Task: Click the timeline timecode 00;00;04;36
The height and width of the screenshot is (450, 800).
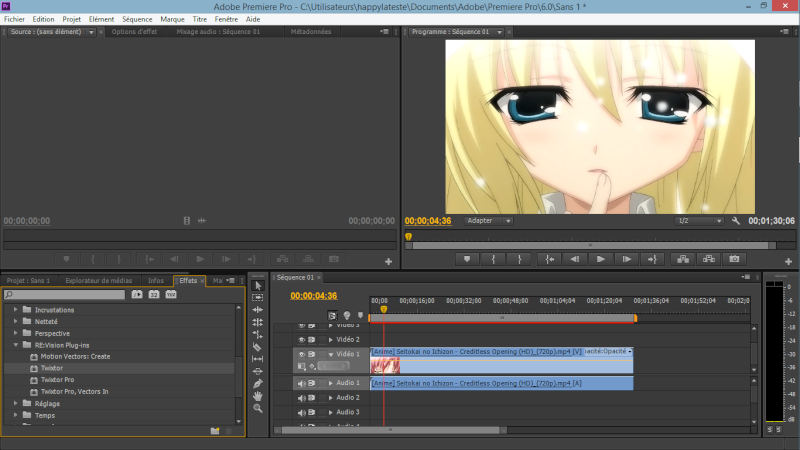Action: click(x=314, y=296)
